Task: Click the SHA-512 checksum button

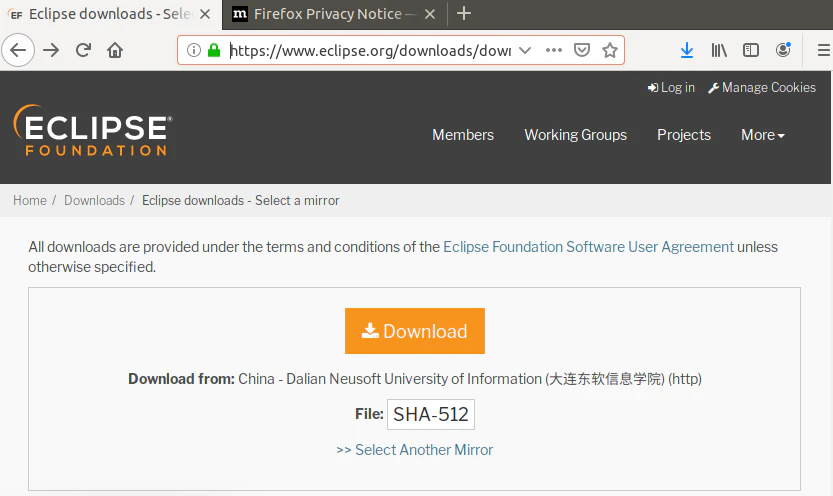Action: pos(431,414)
